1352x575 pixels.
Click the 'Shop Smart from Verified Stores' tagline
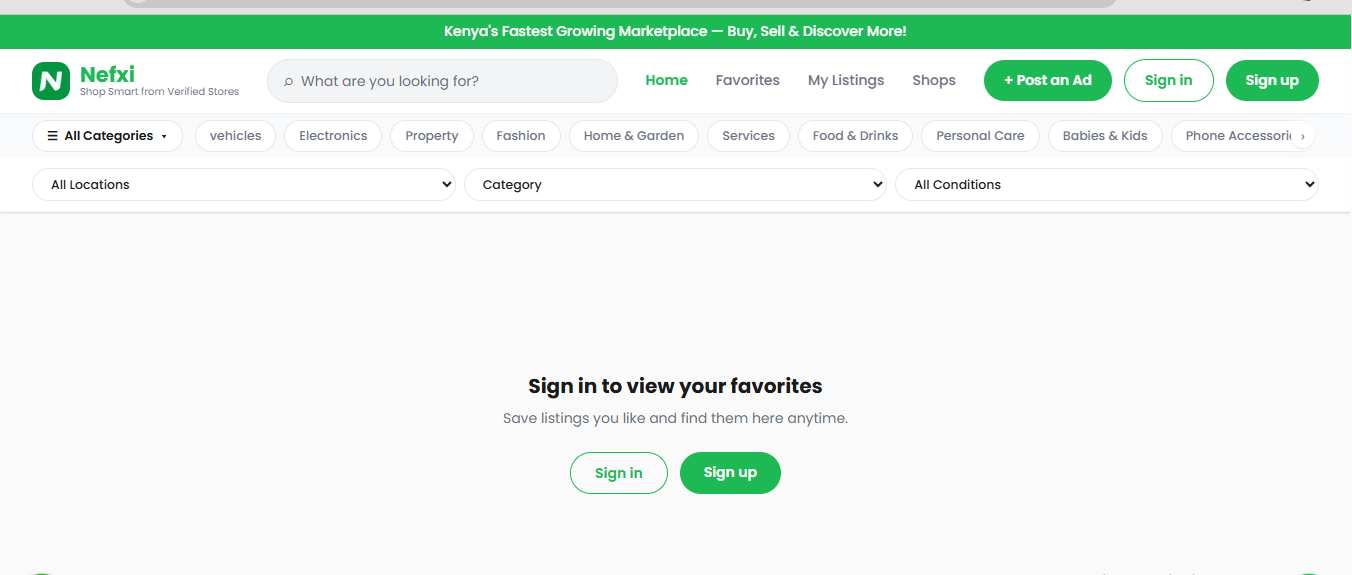click(x=160, y=92)
